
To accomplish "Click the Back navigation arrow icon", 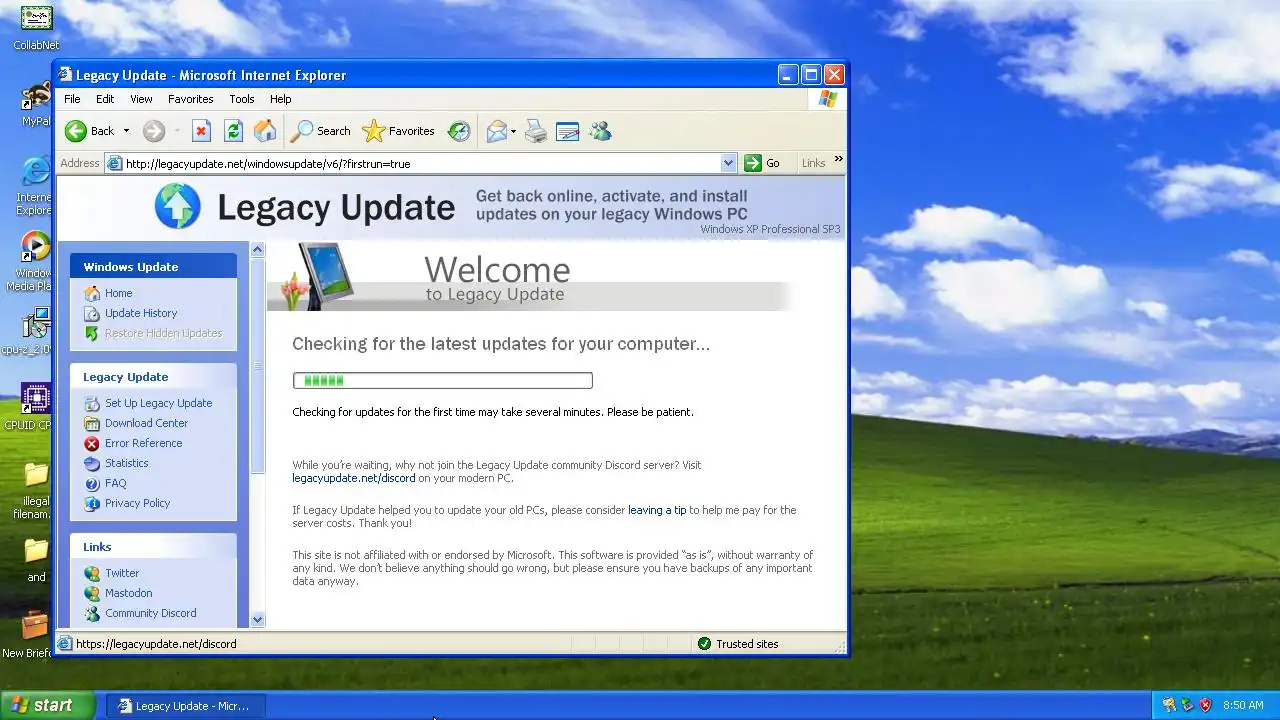I will 76,131.
